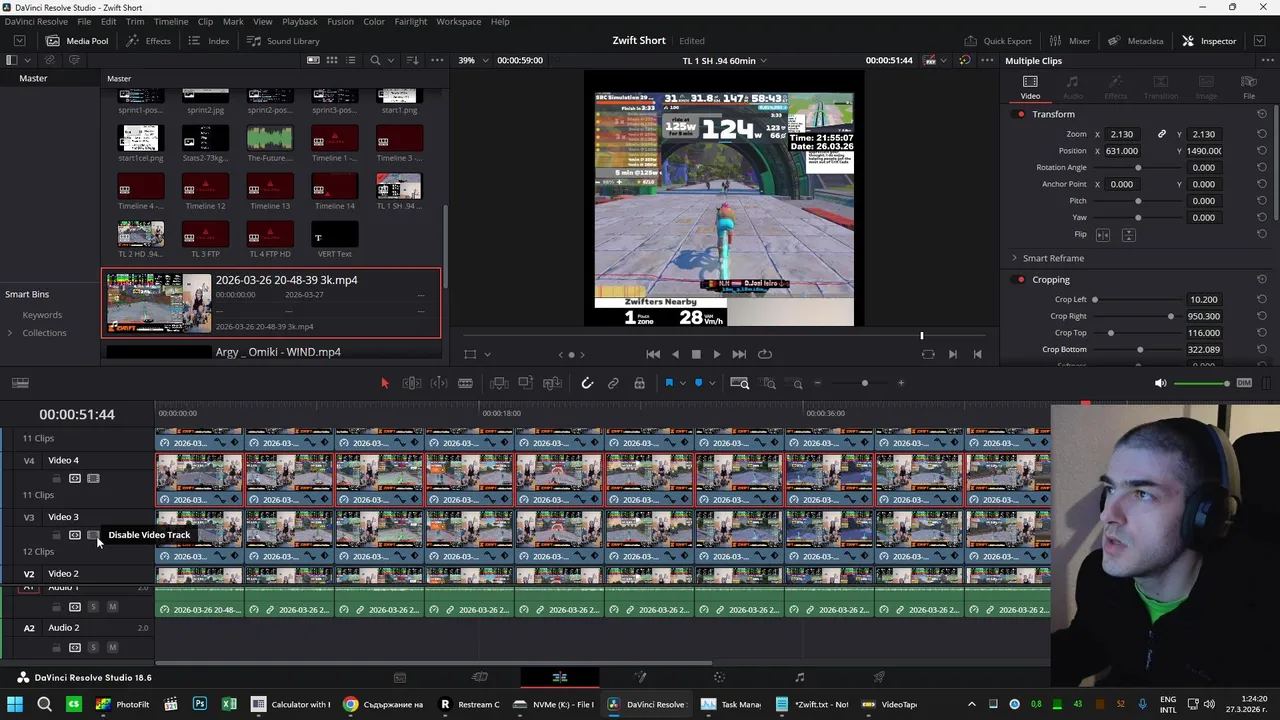Open the Sound Library panel
Screen dimensions: 1280x720
(x=283, y=41)
